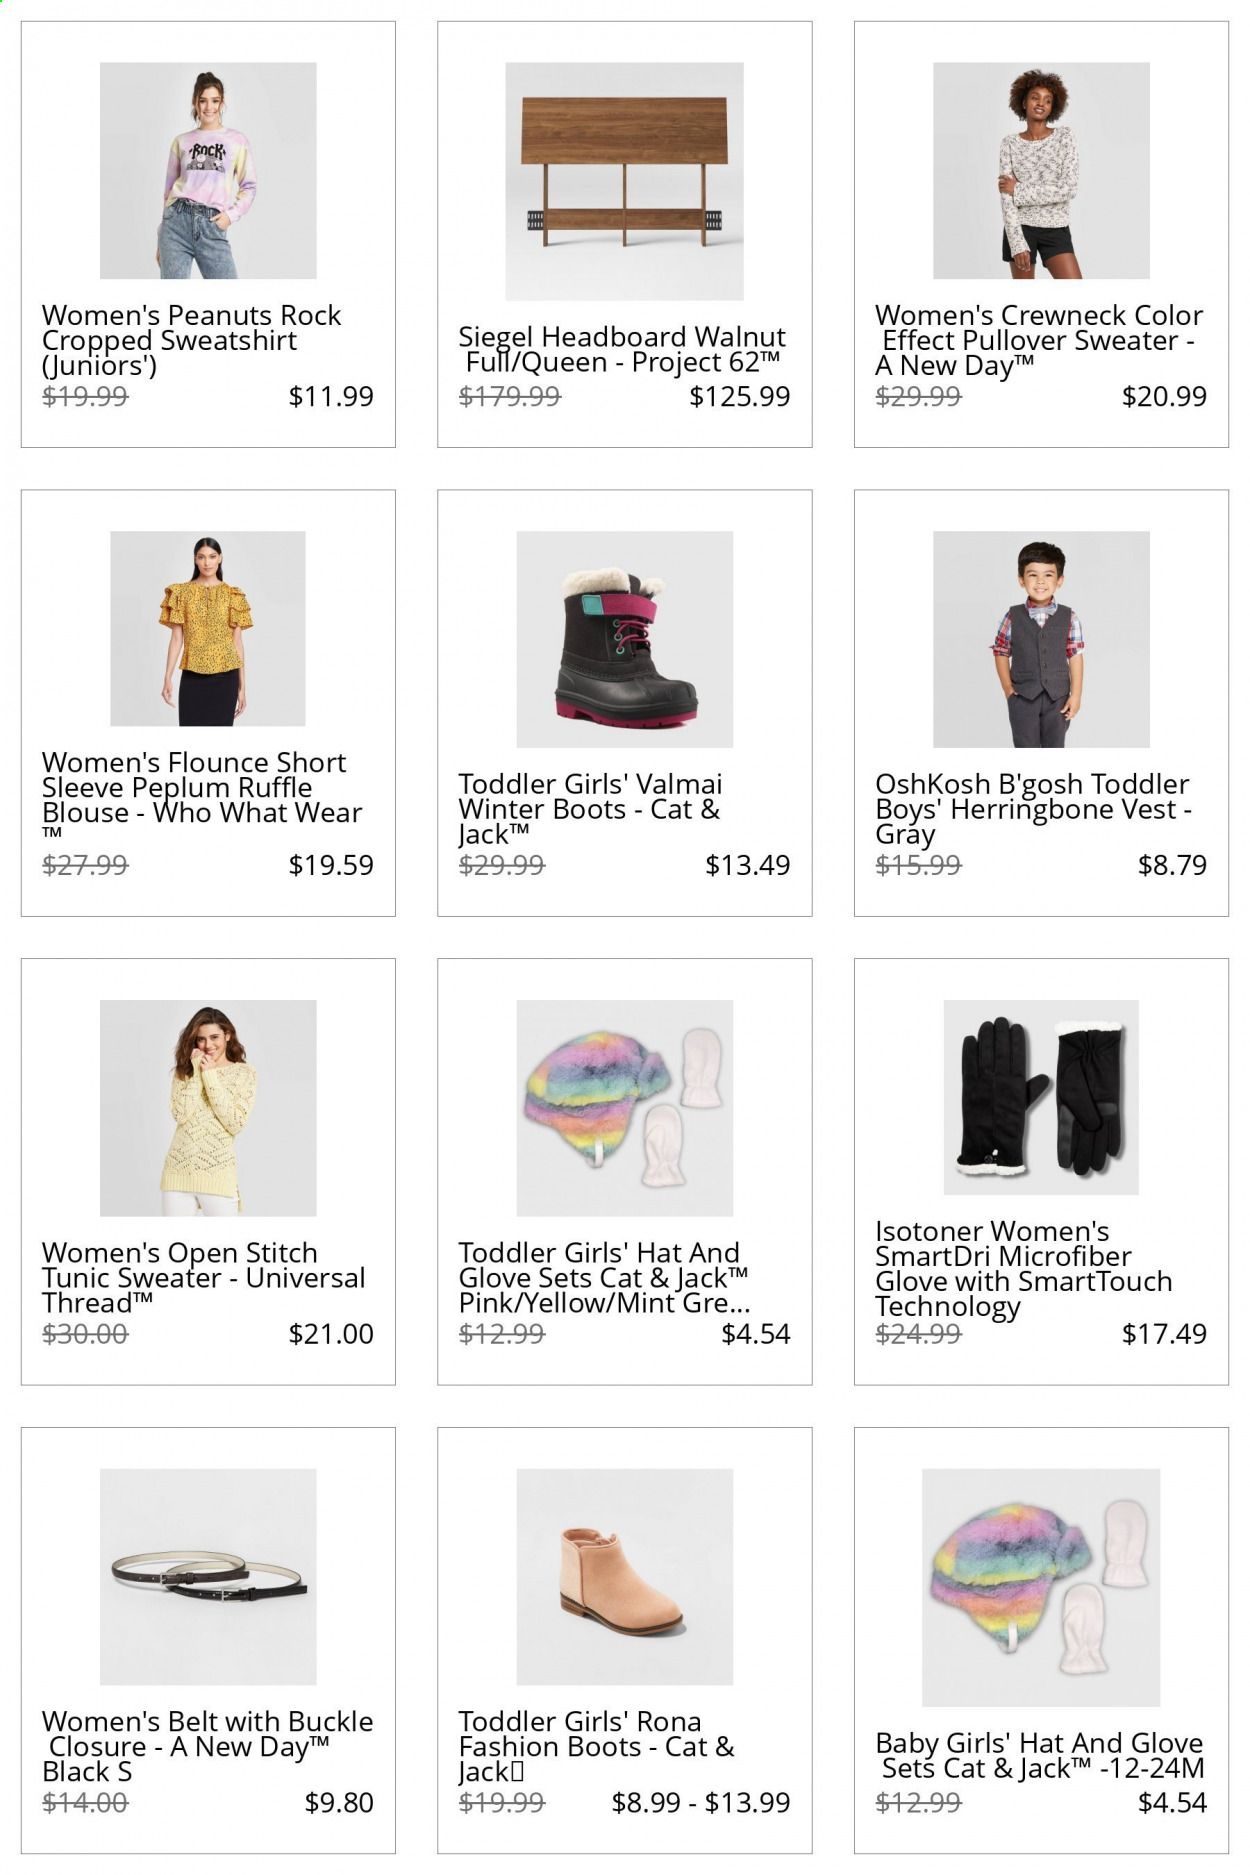Open Women's Peanuts Rock Cropped Sweatshirt title link
The width and height of the screenshot is (1250, 1875).
click(191, 340)
